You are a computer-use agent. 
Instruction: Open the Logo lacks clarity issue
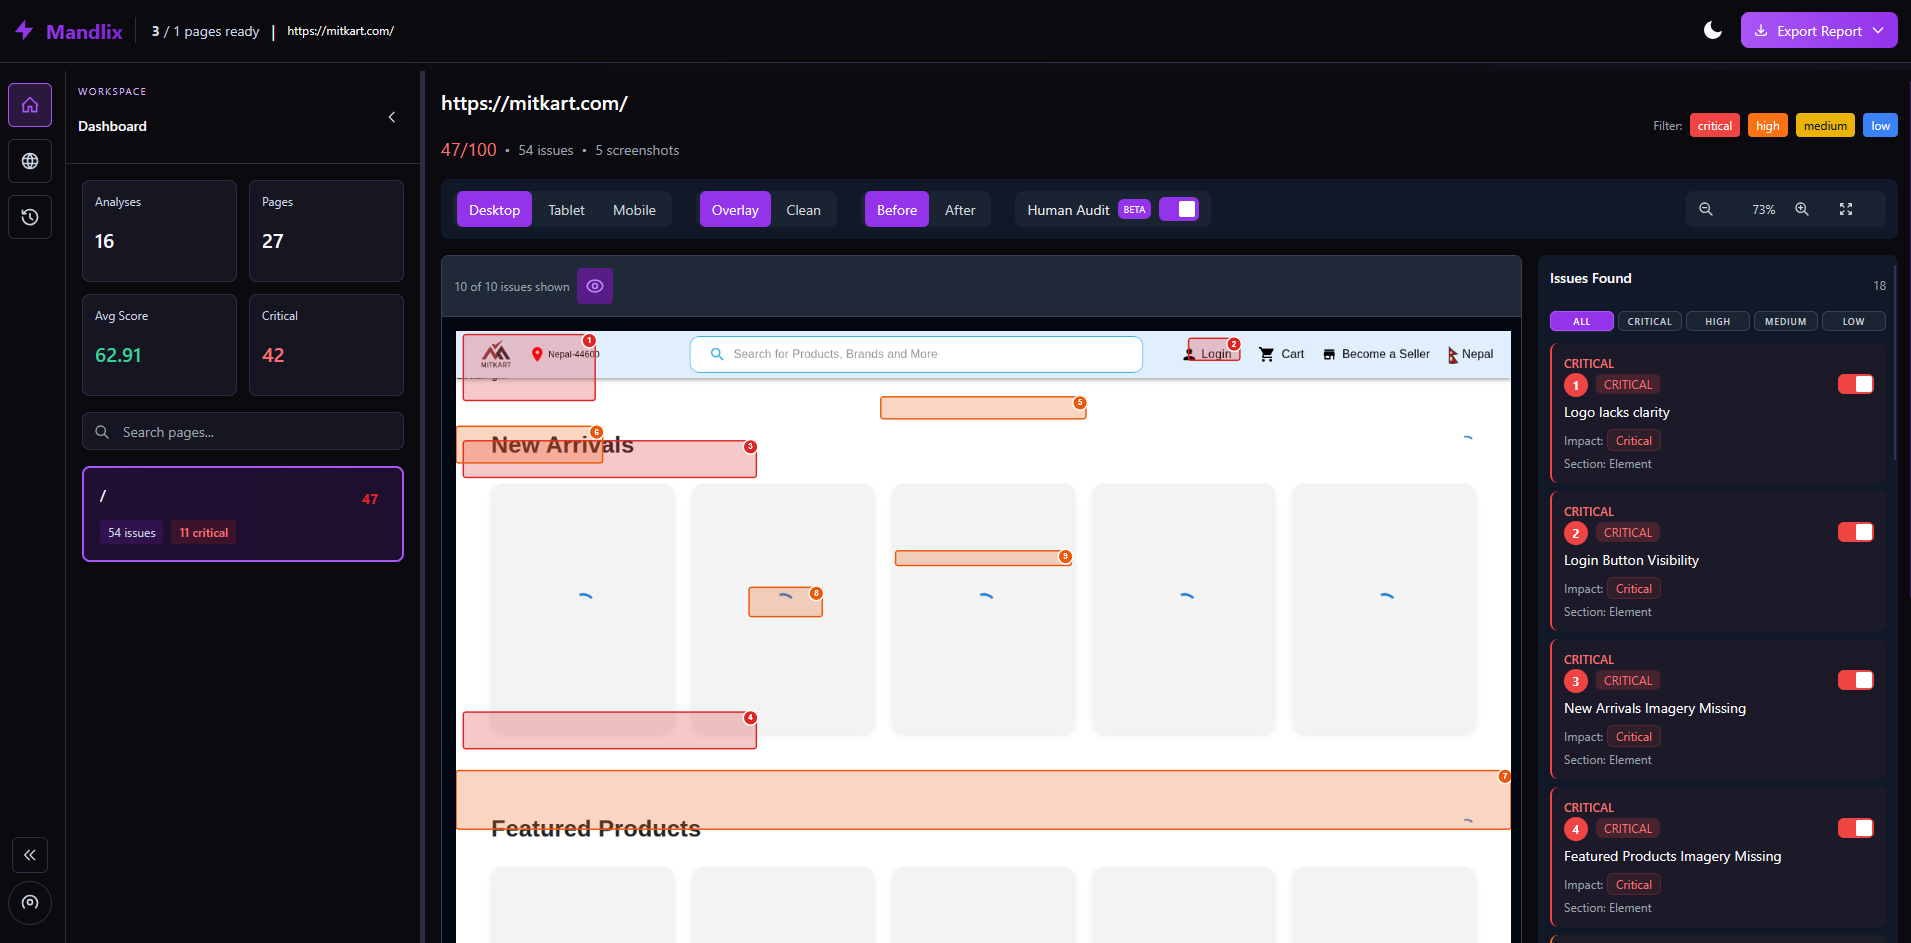tap(1718, 415)
